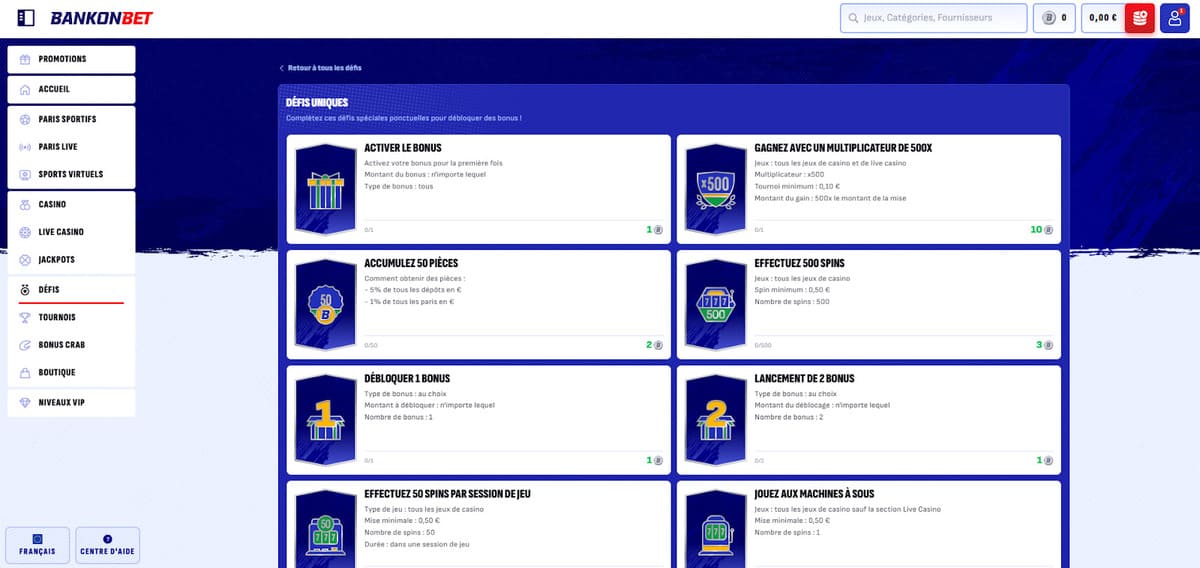Image resolution: width=1200 pixels, height=568 pixels.
Task: Click the Live Casino chip icon
Action: 25,232
